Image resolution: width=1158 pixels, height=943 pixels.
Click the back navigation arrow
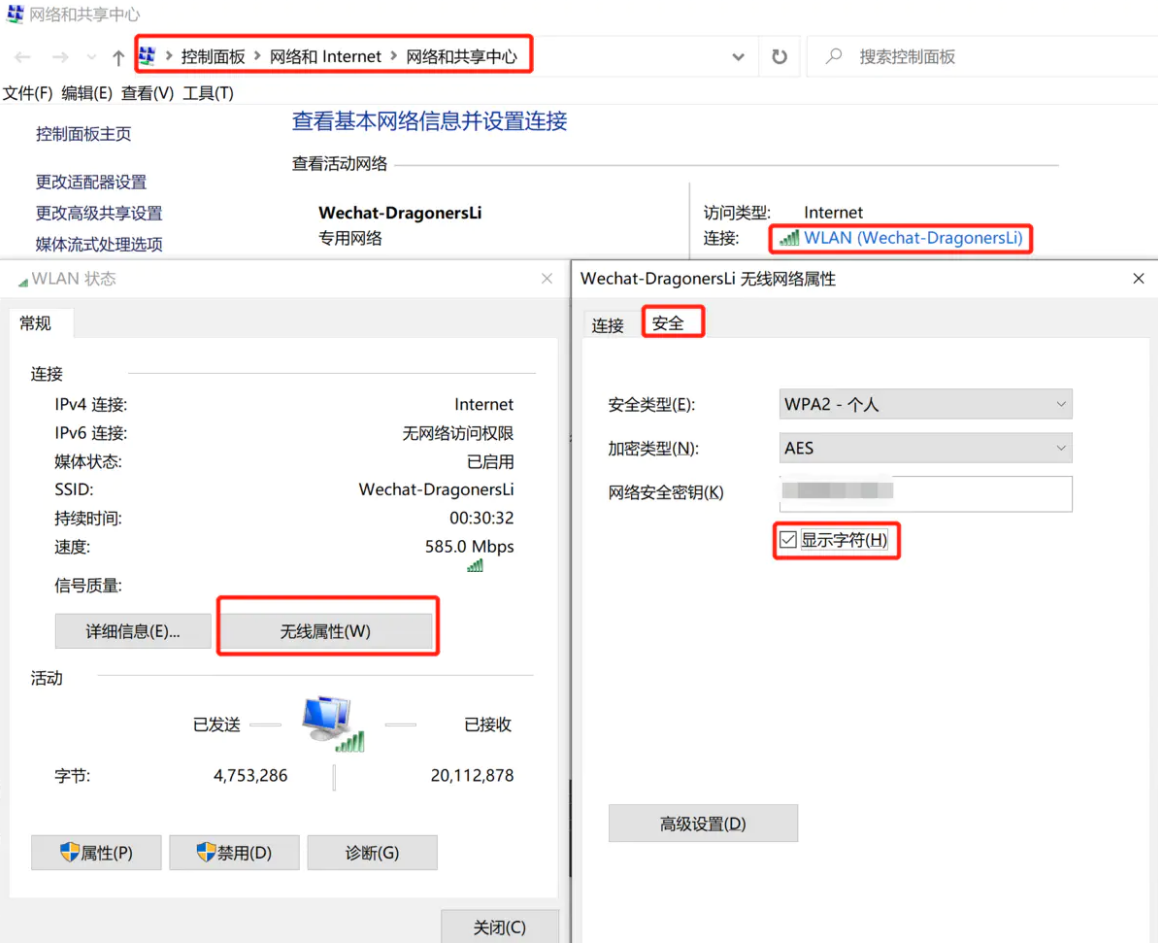point(23,58)
